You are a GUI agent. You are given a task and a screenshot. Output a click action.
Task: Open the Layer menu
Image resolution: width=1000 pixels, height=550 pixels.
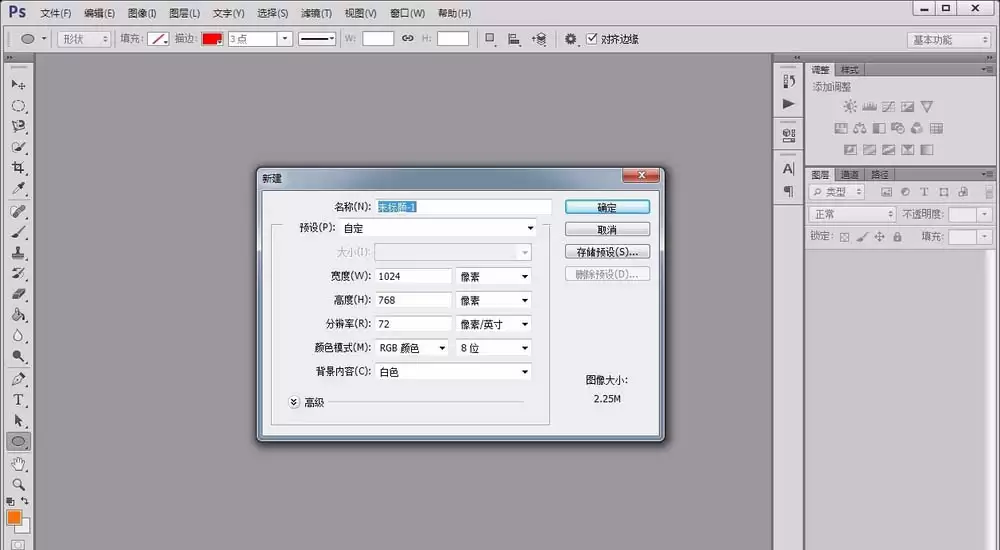point(185,13)
